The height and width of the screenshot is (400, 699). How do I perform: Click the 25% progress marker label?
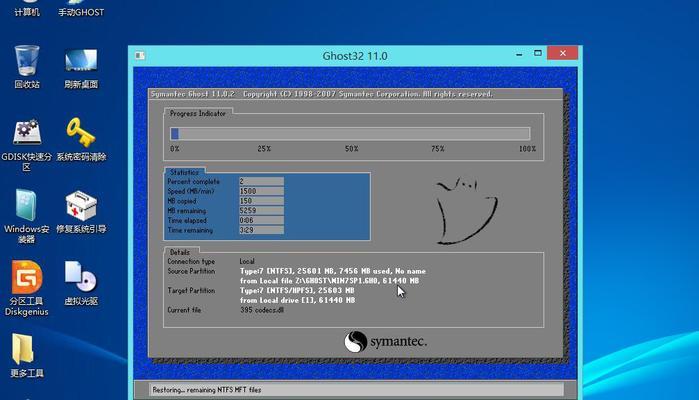[x=264, y=148]
